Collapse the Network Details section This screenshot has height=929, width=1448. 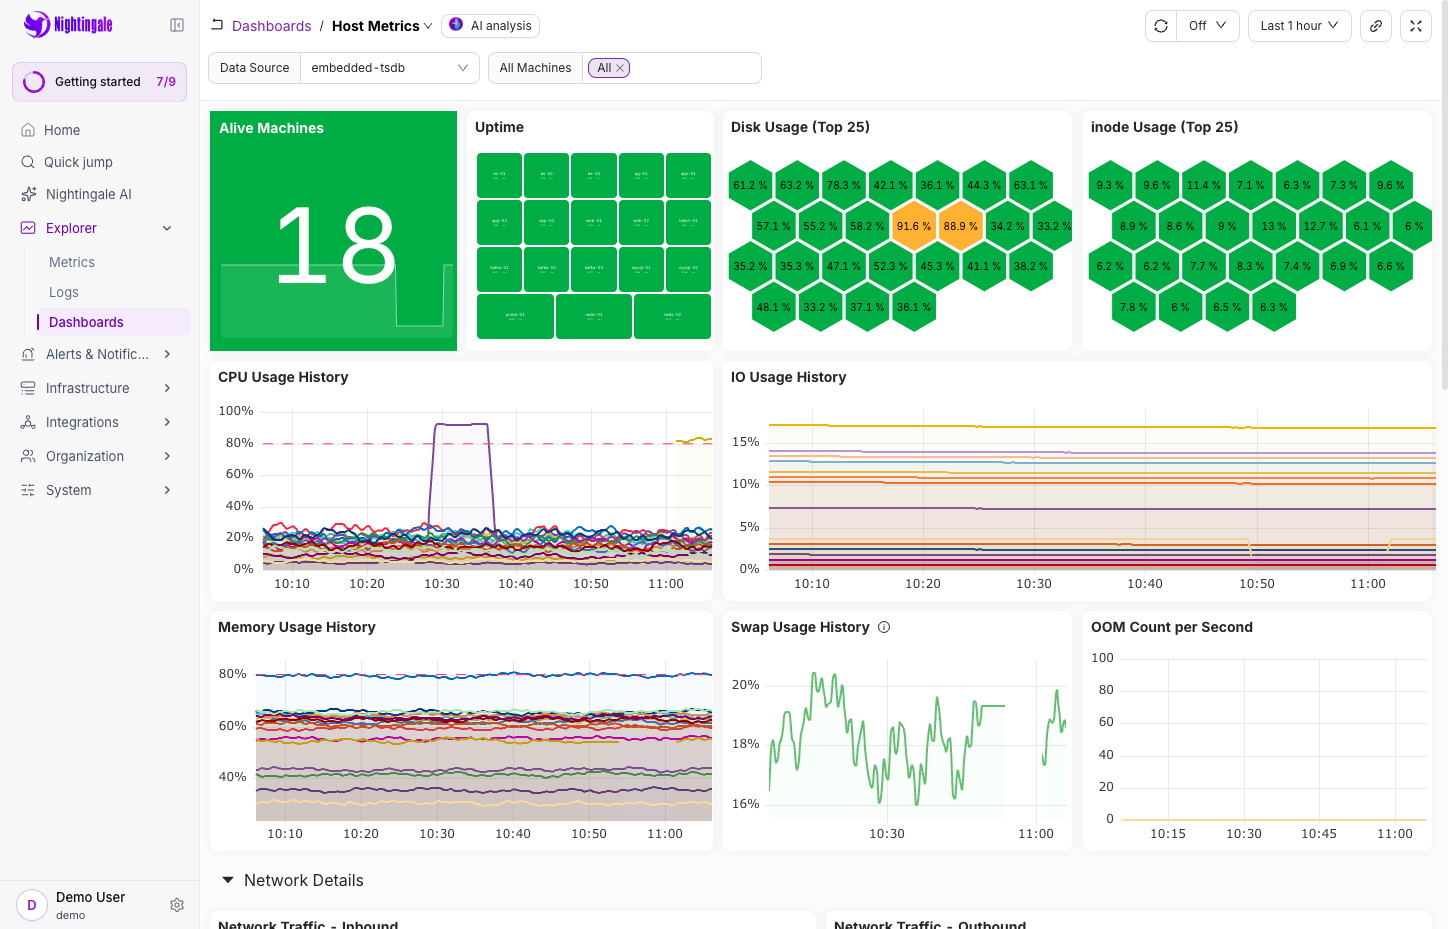tap(227, 880)
